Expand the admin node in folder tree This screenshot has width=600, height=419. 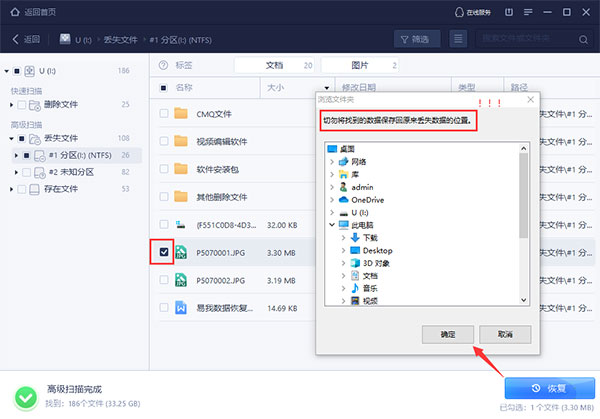tap(332, 186)
